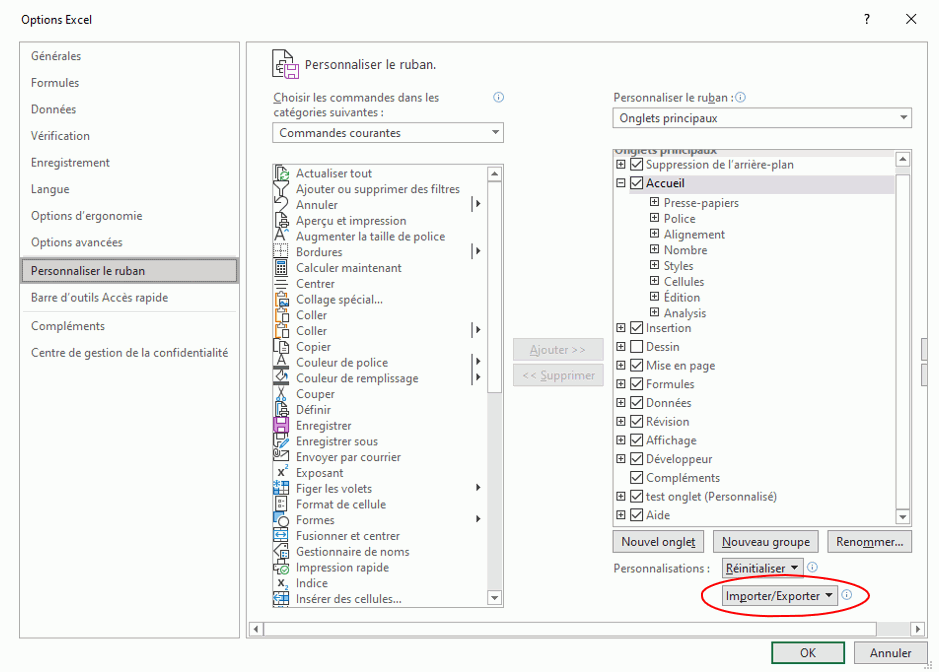Expand the Police group

(655, 217)
